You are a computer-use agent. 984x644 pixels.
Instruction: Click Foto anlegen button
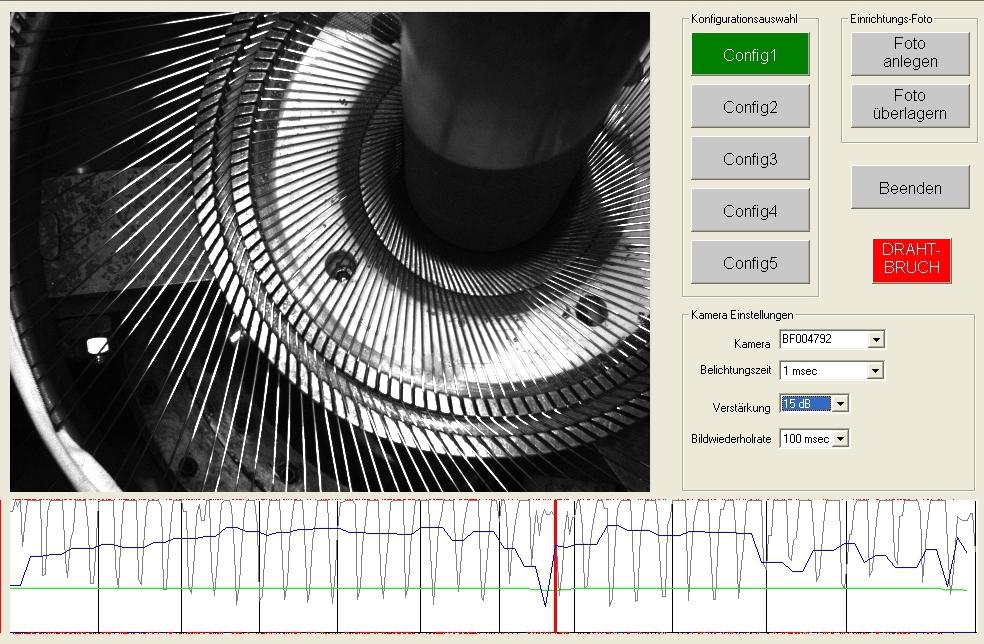[x=910, y=53]
